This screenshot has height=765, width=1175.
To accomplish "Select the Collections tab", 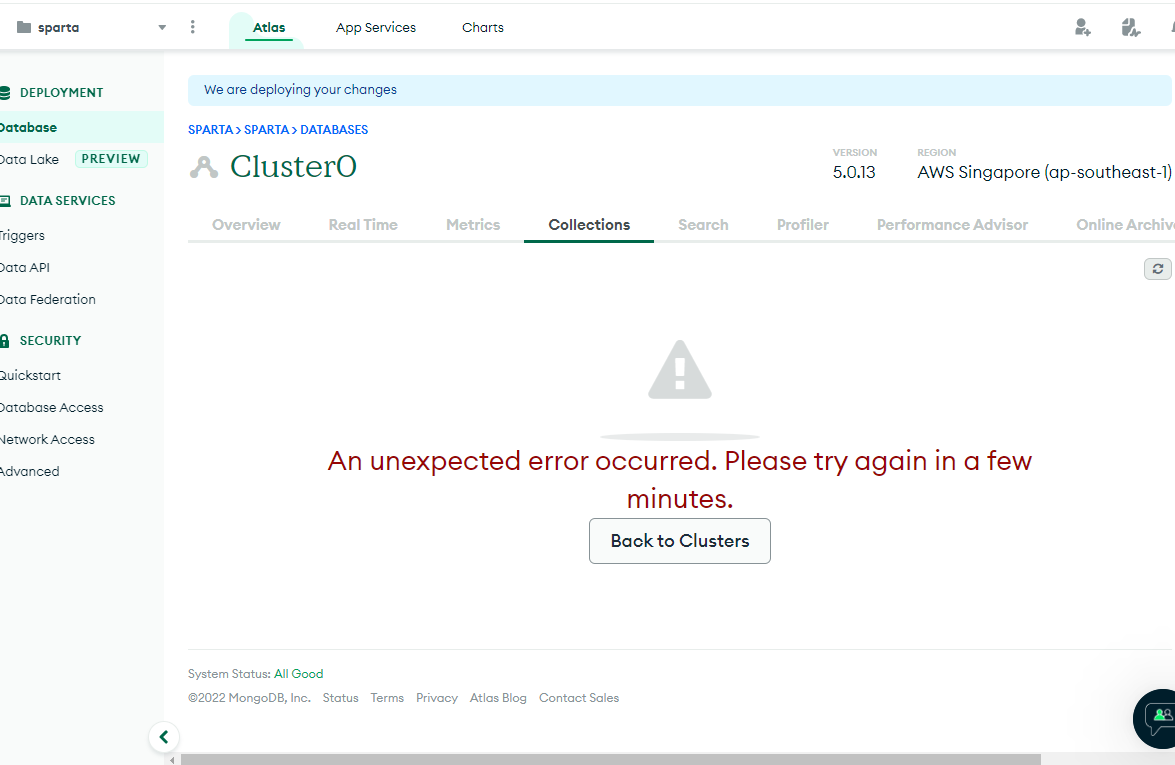I will [x=589, y=225].
